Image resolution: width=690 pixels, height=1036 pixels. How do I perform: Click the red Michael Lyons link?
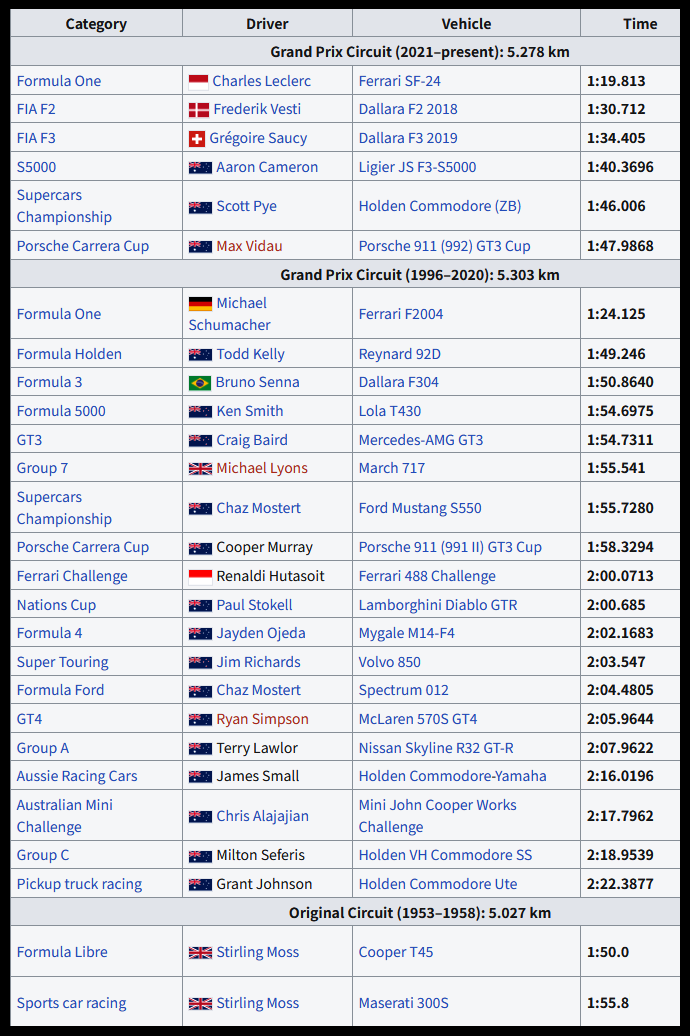tap(262, 468)
